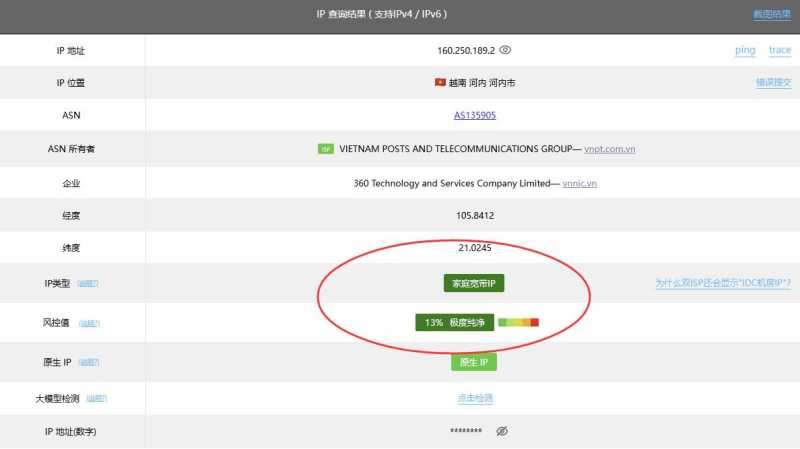Open the IDC机房IP explanation link
Screen dimensions: 800x449
[723, 284]
